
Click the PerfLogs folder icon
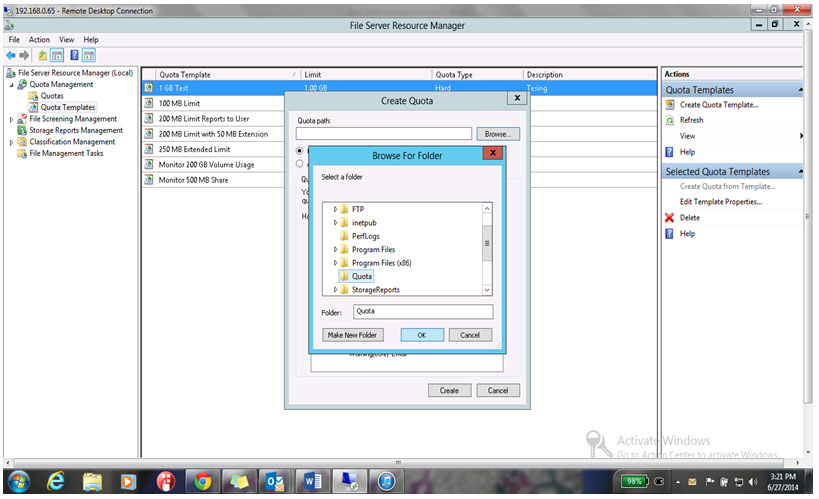click(344, 236)
